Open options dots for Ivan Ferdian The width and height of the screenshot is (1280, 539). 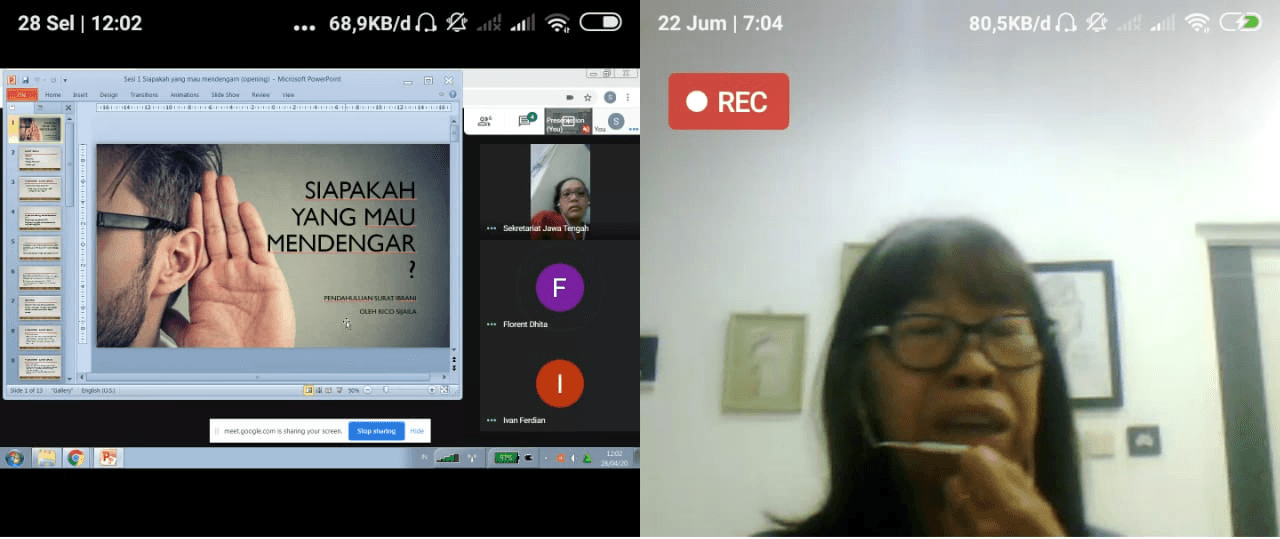[491, 420]
